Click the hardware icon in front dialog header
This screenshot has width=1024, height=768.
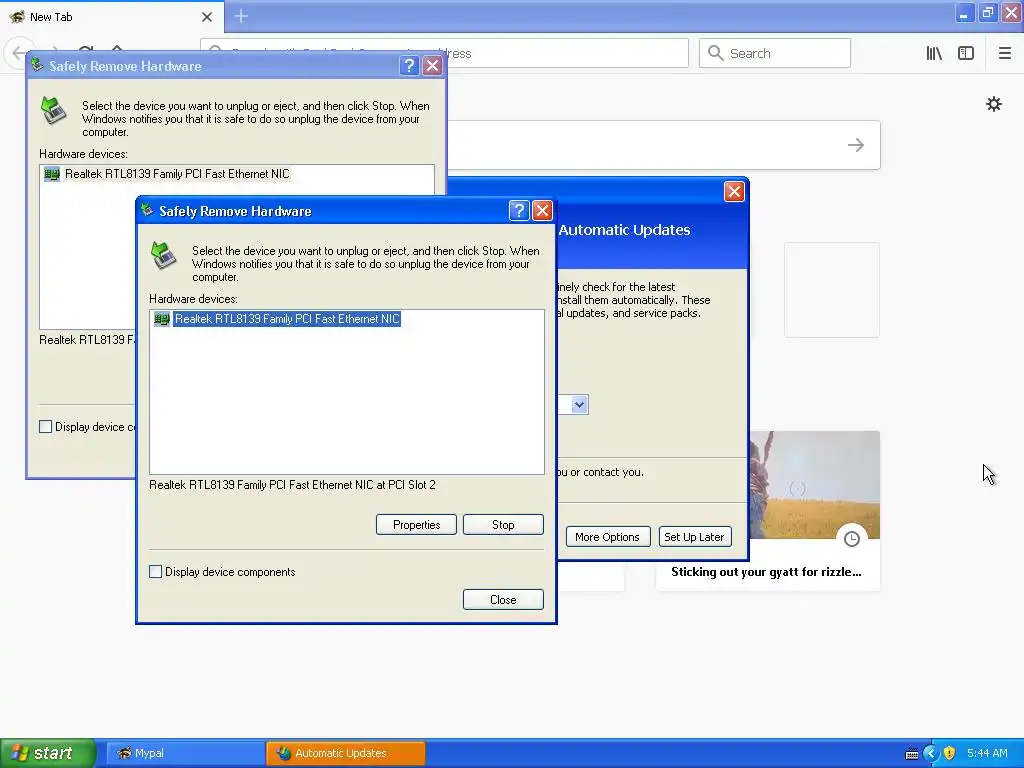[x=164, y=255]
